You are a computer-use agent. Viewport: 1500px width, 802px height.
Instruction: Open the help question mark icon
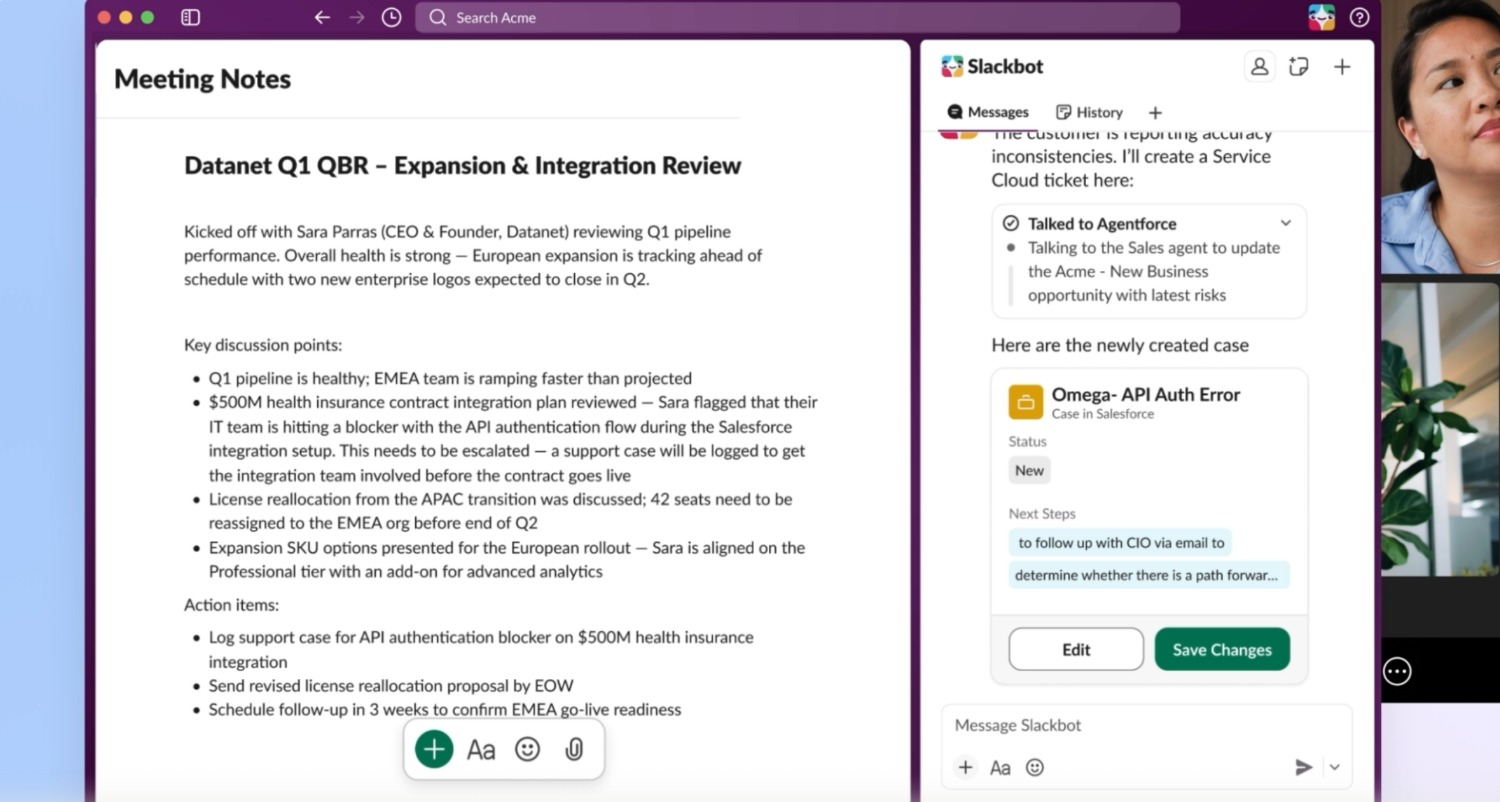(x=1359, y=17)
